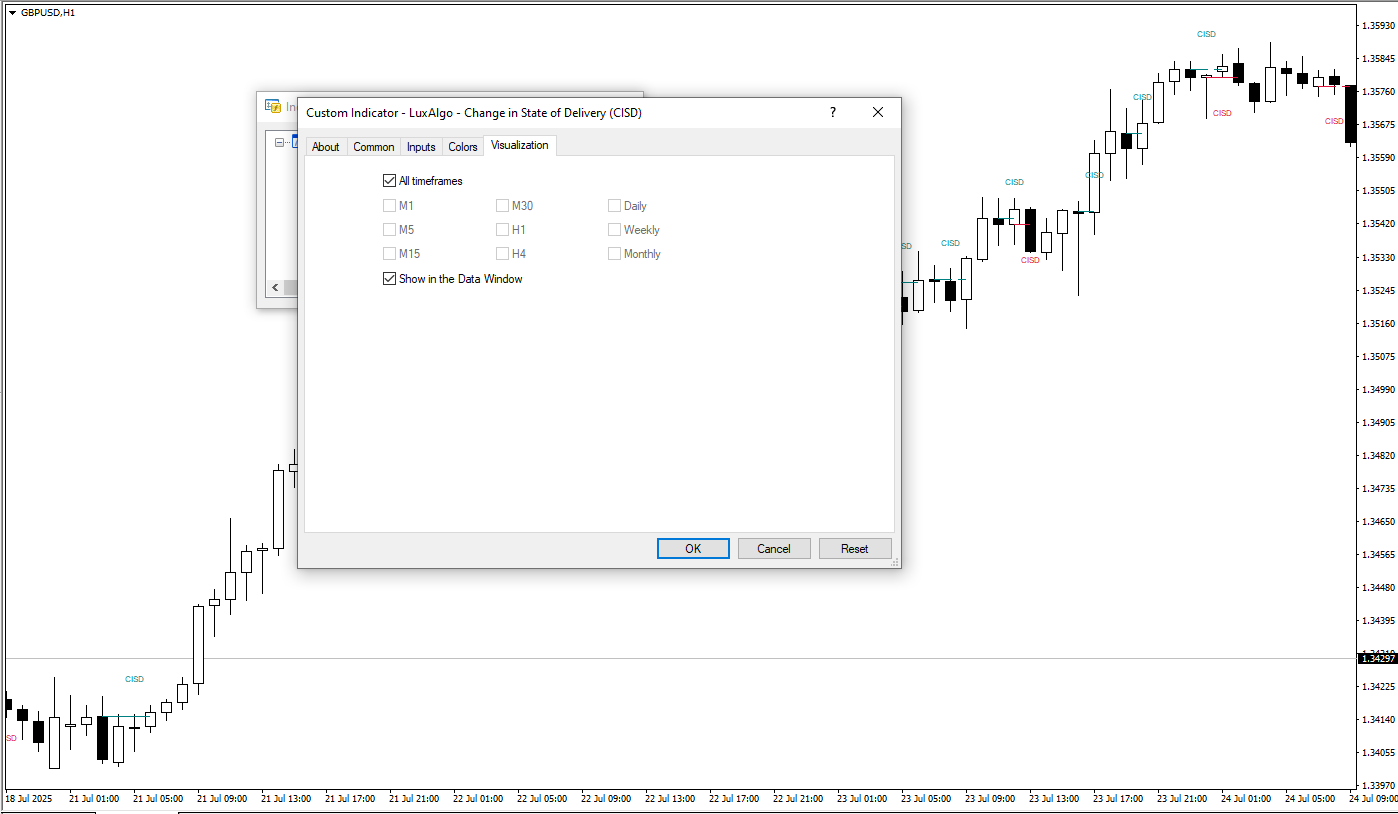The image size is (1398, 814).
Task: Disable Show in the Data Window
Action: [x=390, y=279]
